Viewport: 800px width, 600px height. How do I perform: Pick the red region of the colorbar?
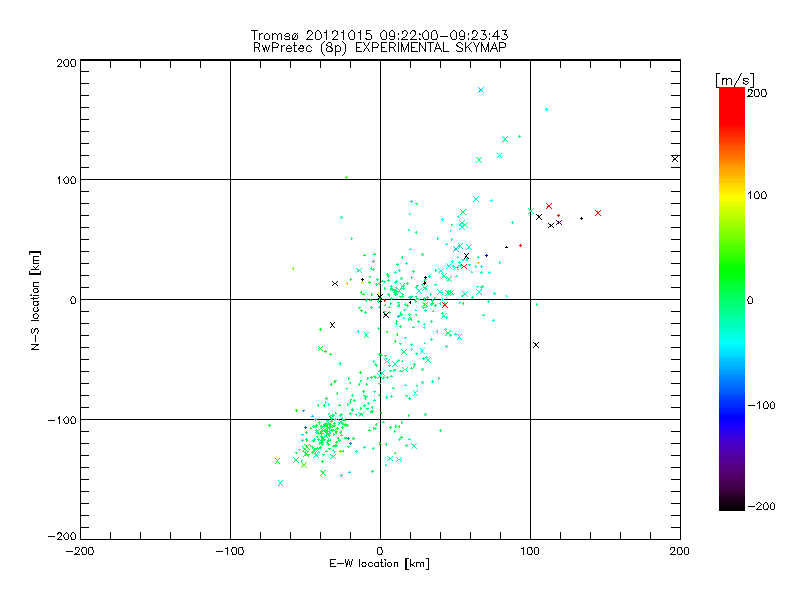[x=732, y=105]
